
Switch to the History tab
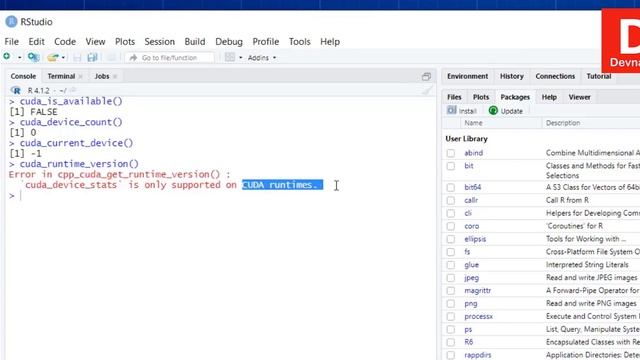click(x=511, y=76)
